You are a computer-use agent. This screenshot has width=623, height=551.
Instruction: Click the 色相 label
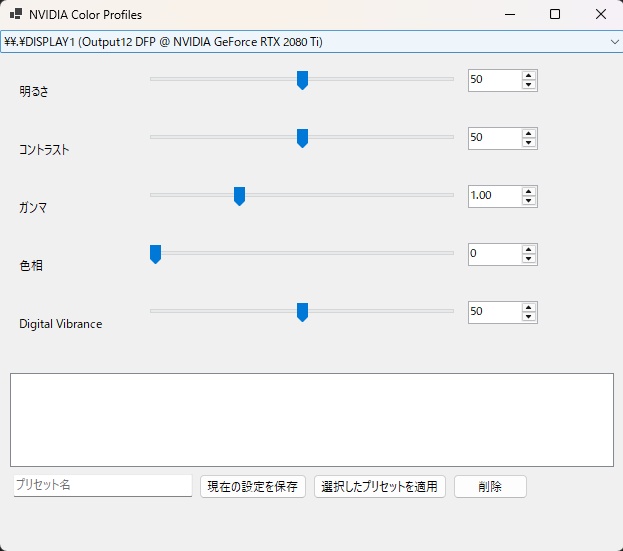tap(31, 265)
